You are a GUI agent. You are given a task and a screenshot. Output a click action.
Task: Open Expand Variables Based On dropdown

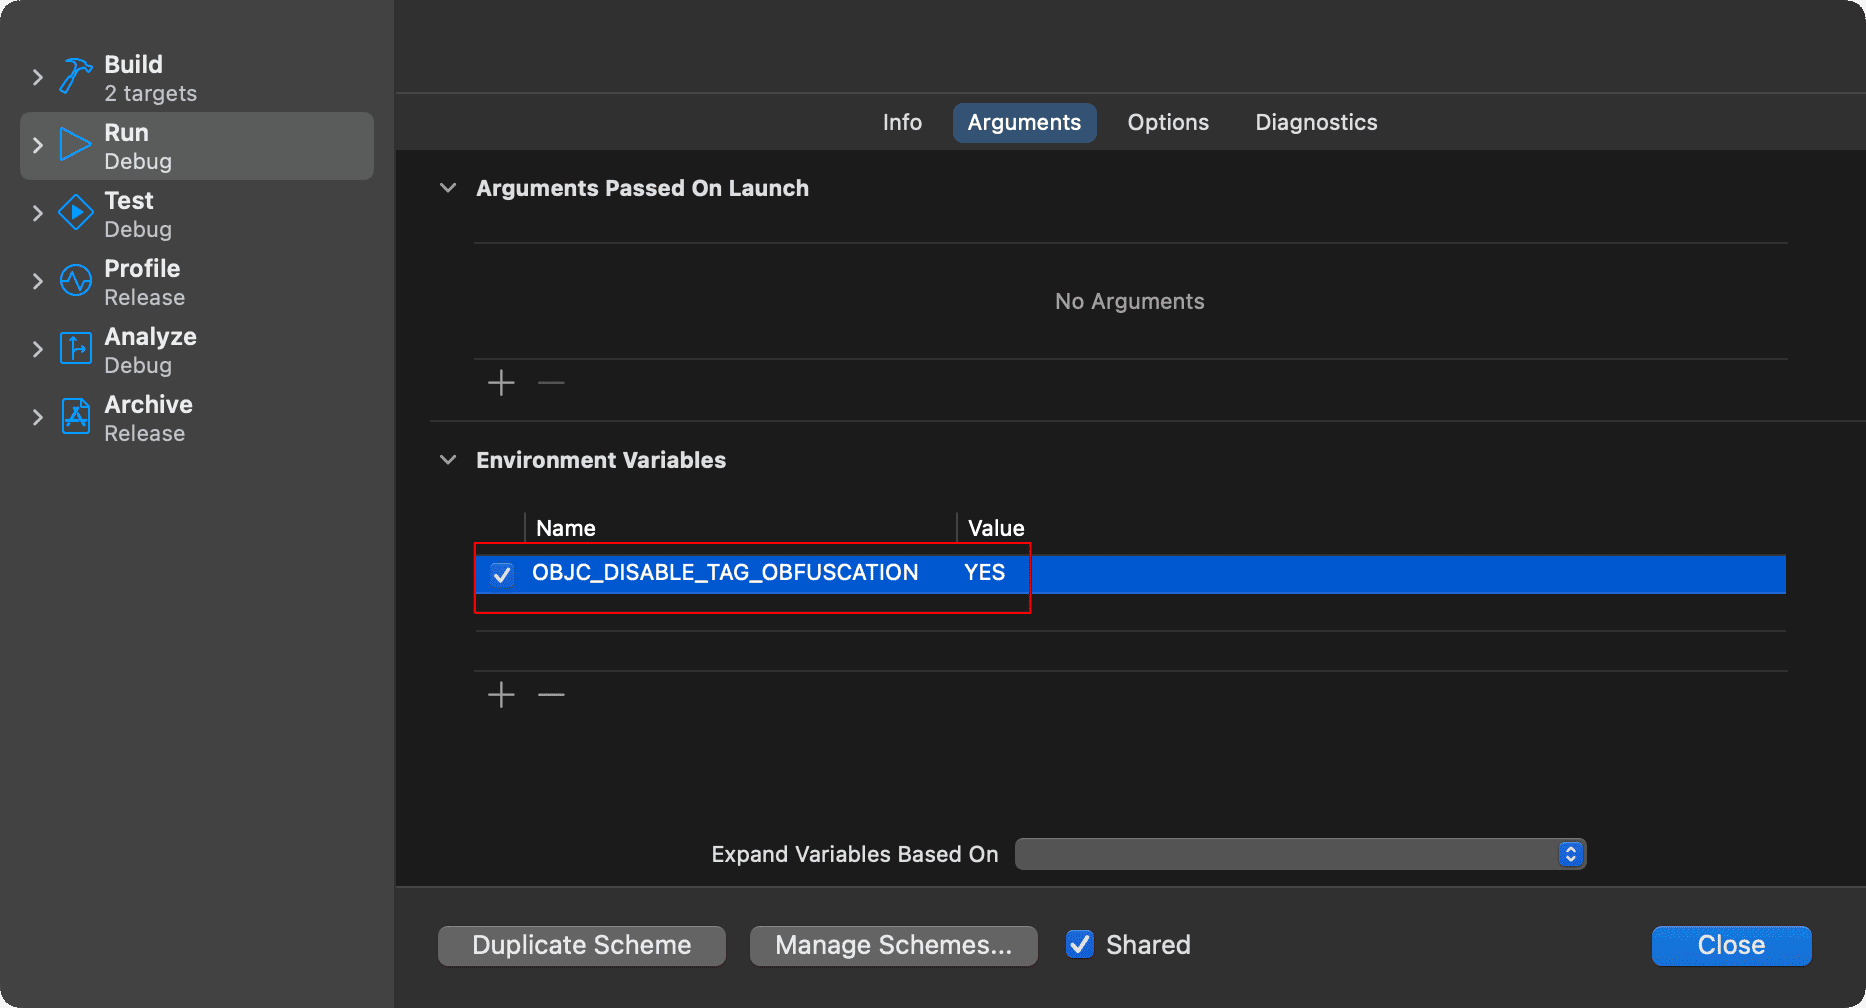[1300, 854]
